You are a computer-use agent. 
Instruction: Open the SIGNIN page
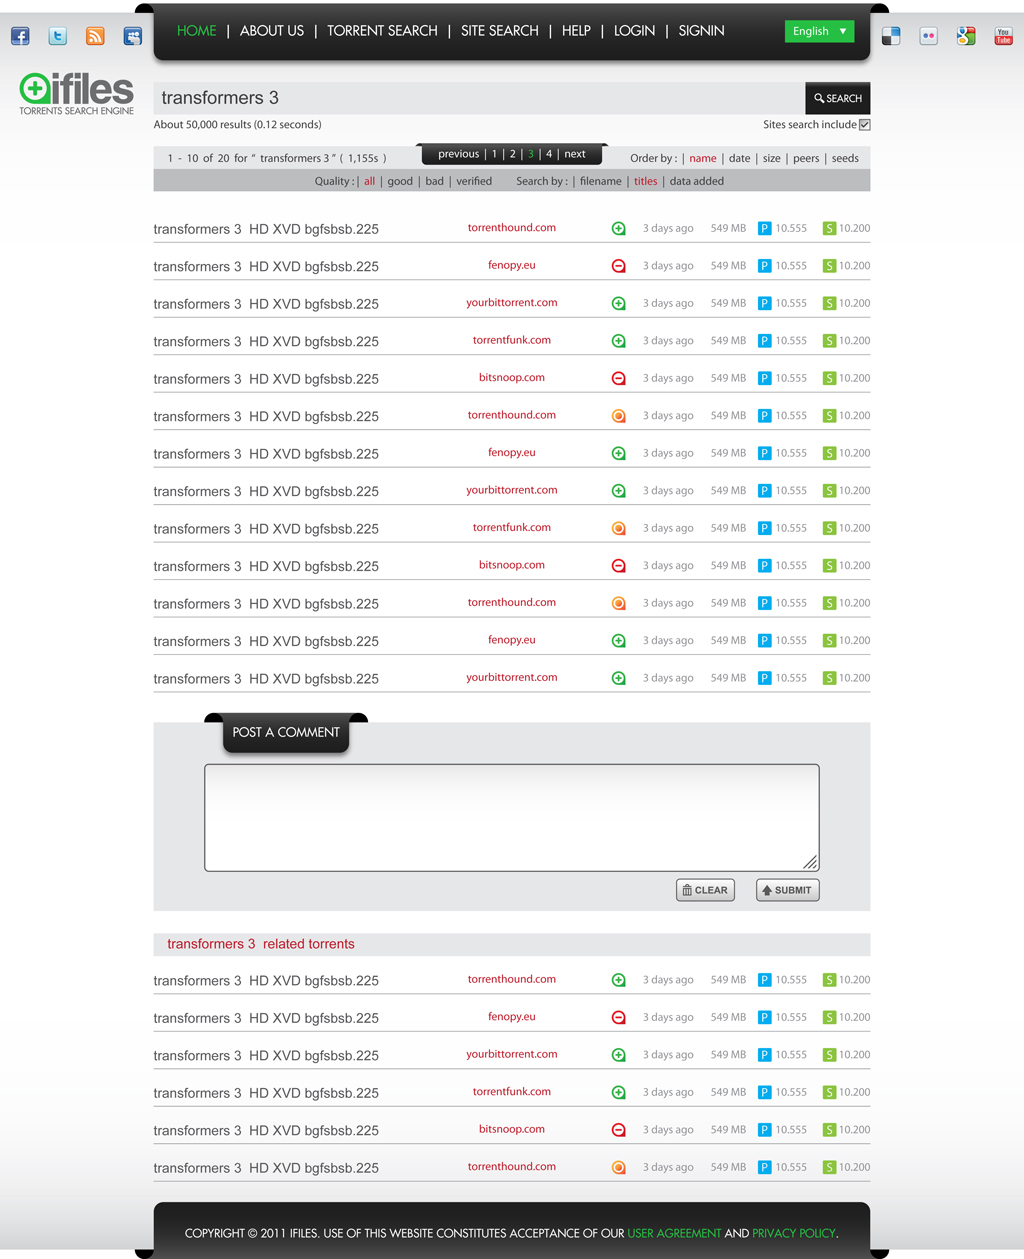701,31
